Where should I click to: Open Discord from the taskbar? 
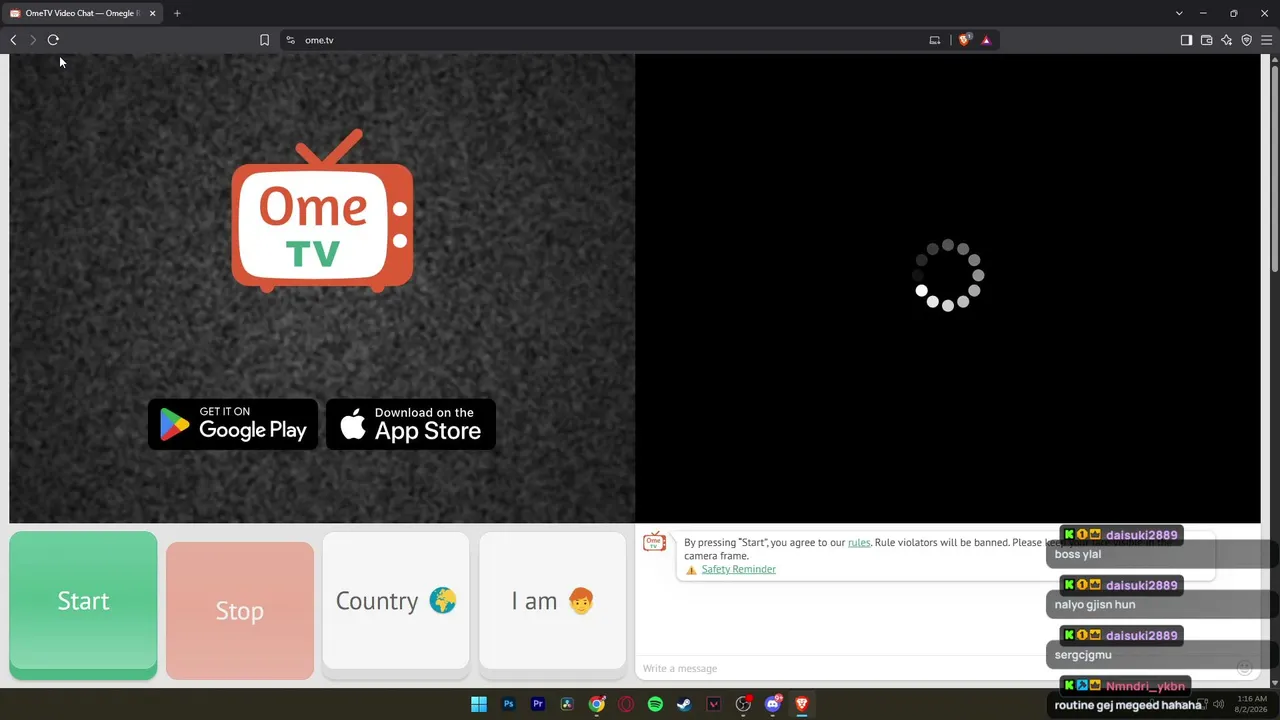(772, 704)
